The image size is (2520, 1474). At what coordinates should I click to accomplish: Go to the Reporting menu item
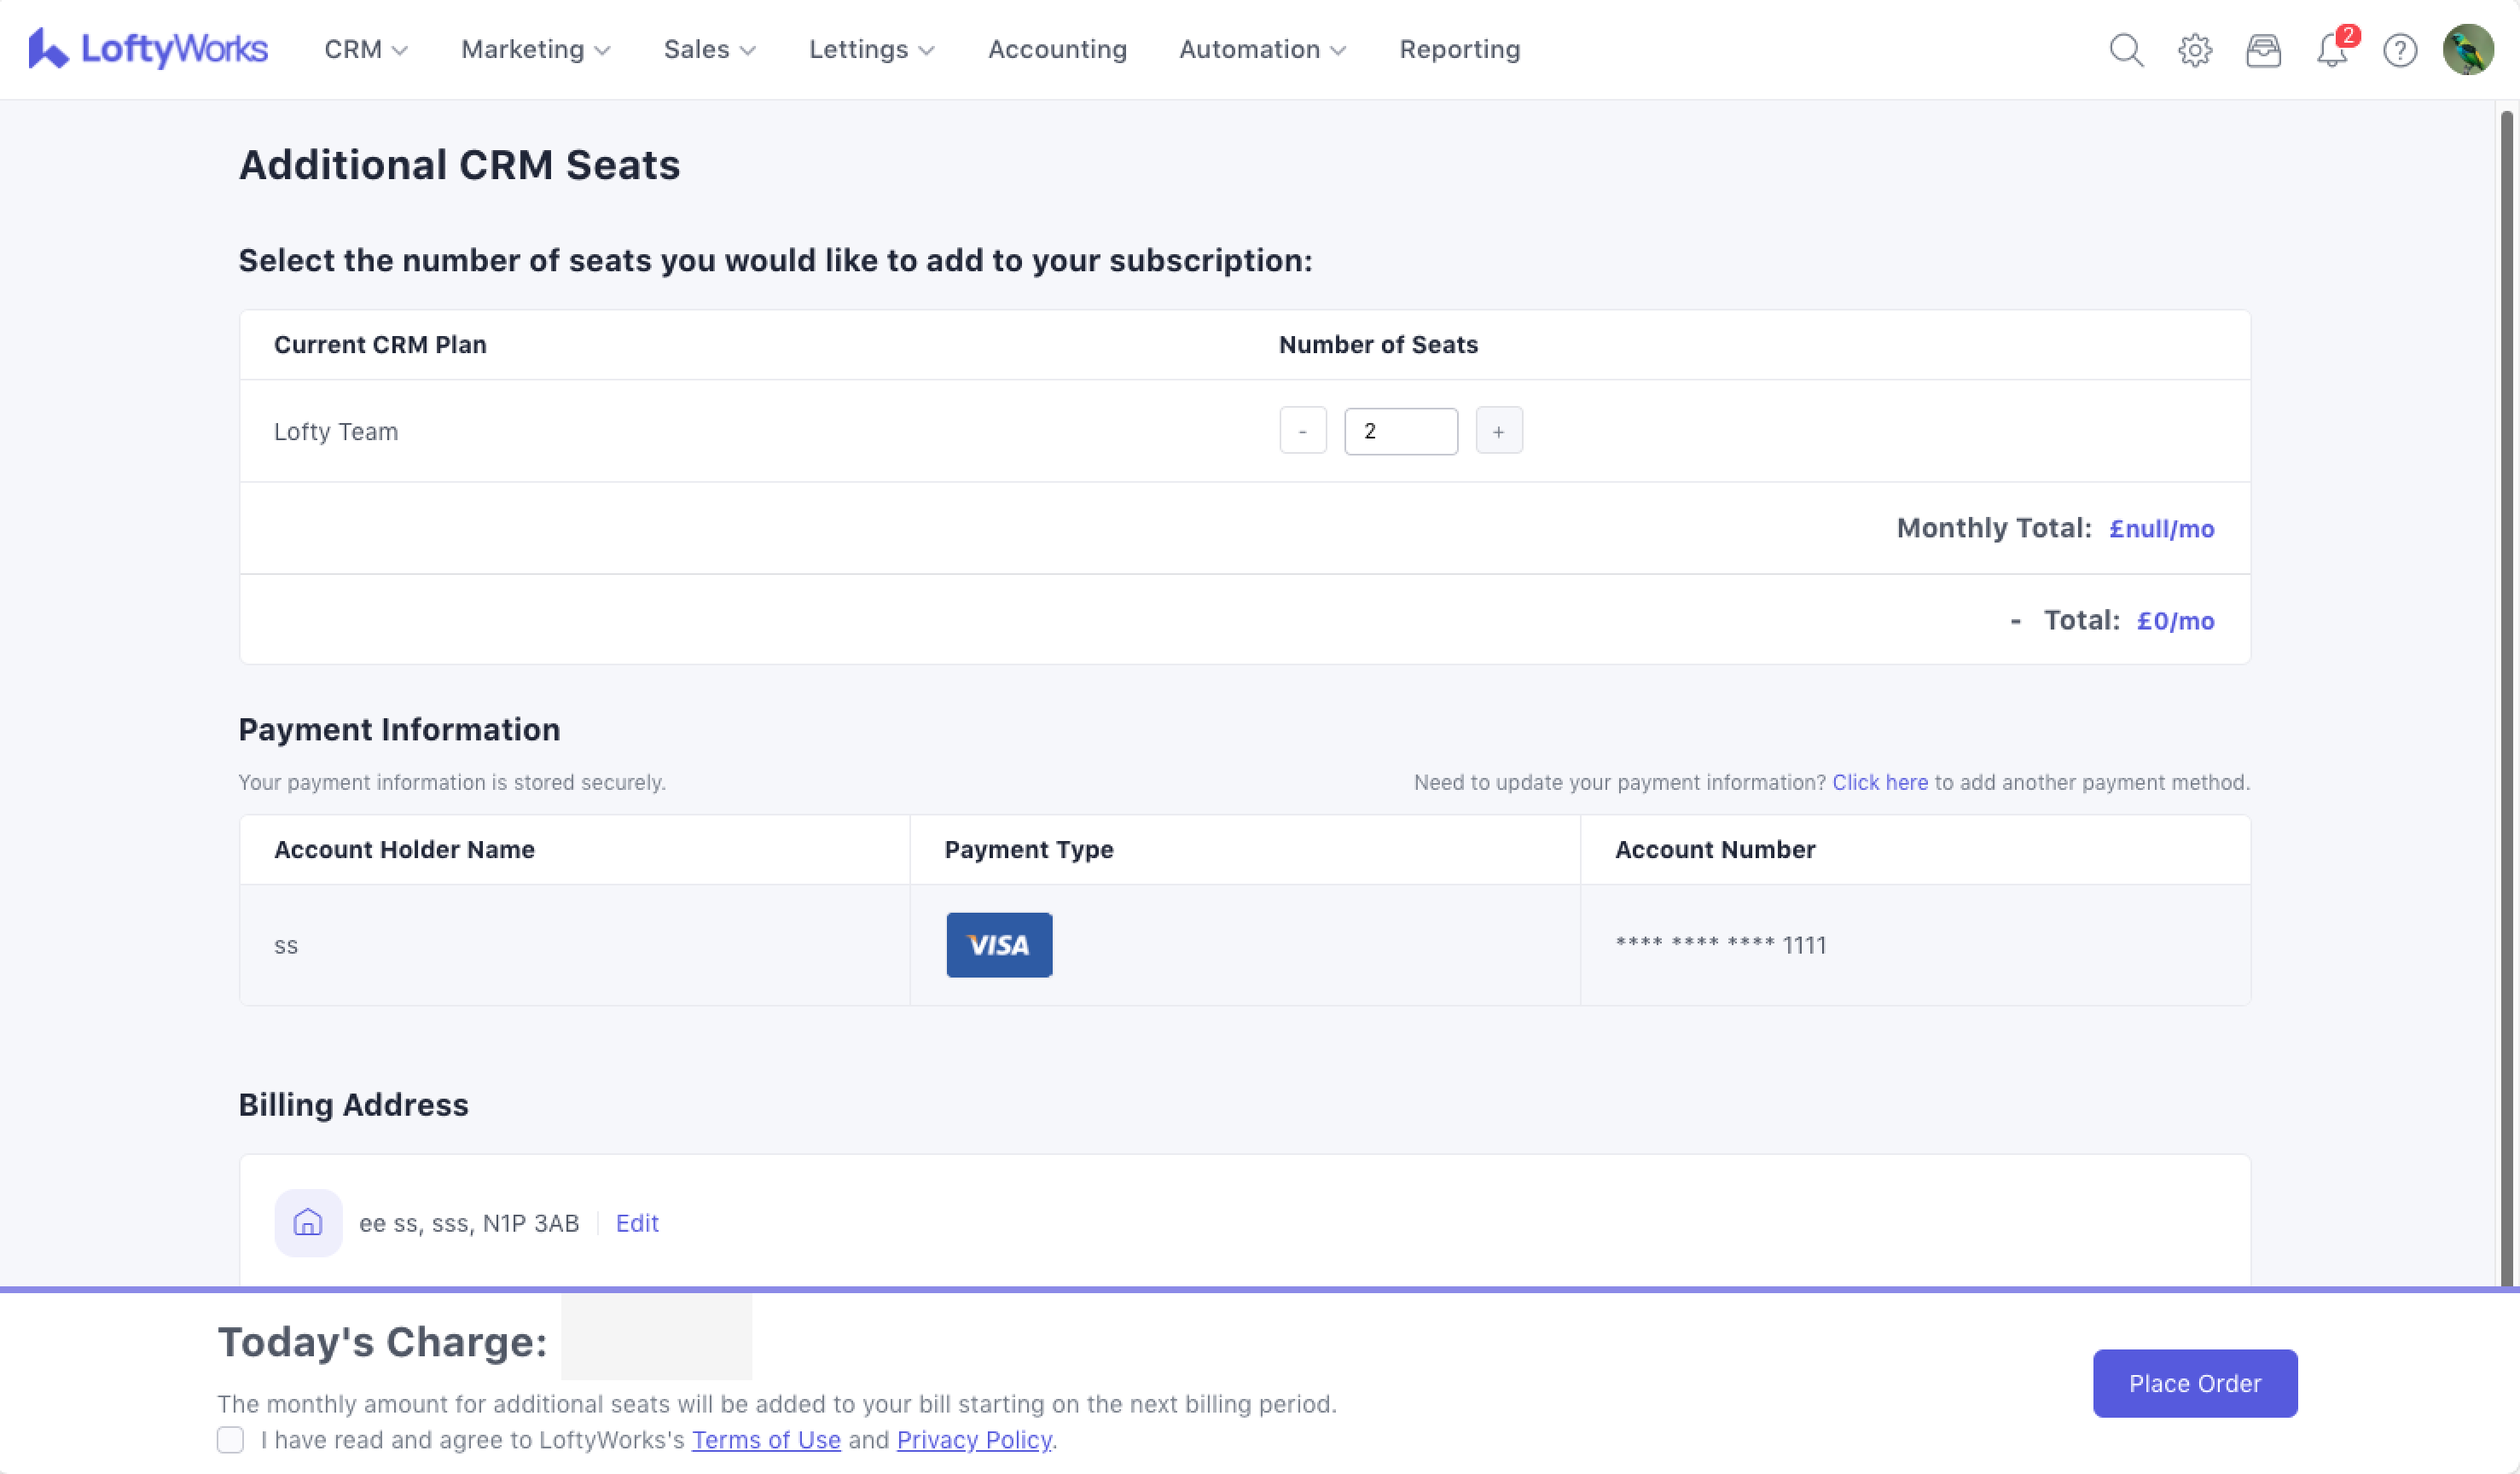coord(1459,50)
